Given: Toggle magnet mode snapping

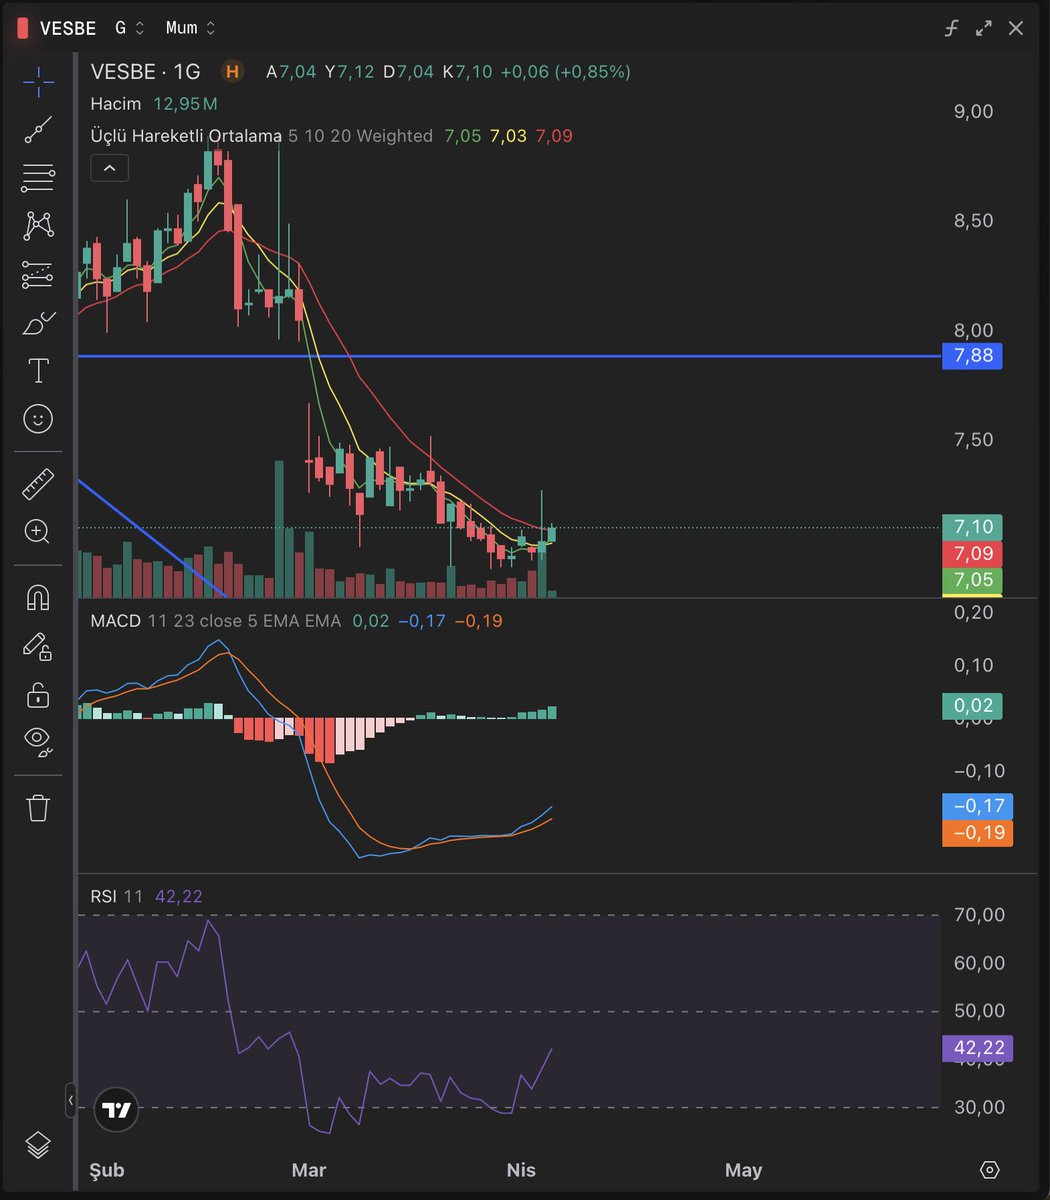Looking at the screenshot, I should tap(38, 598).
